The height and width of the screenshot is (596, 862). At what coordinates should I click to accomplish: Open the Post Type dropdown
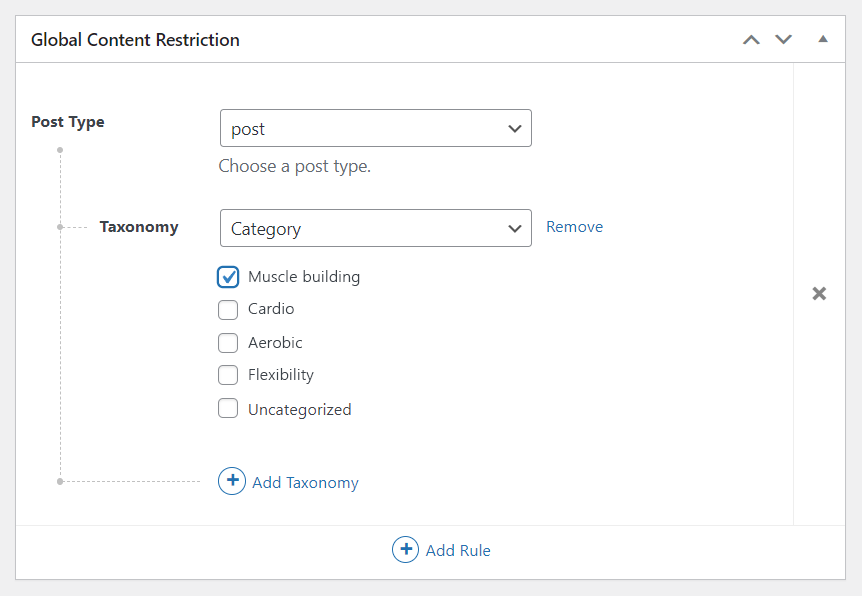tap(375, 129)
